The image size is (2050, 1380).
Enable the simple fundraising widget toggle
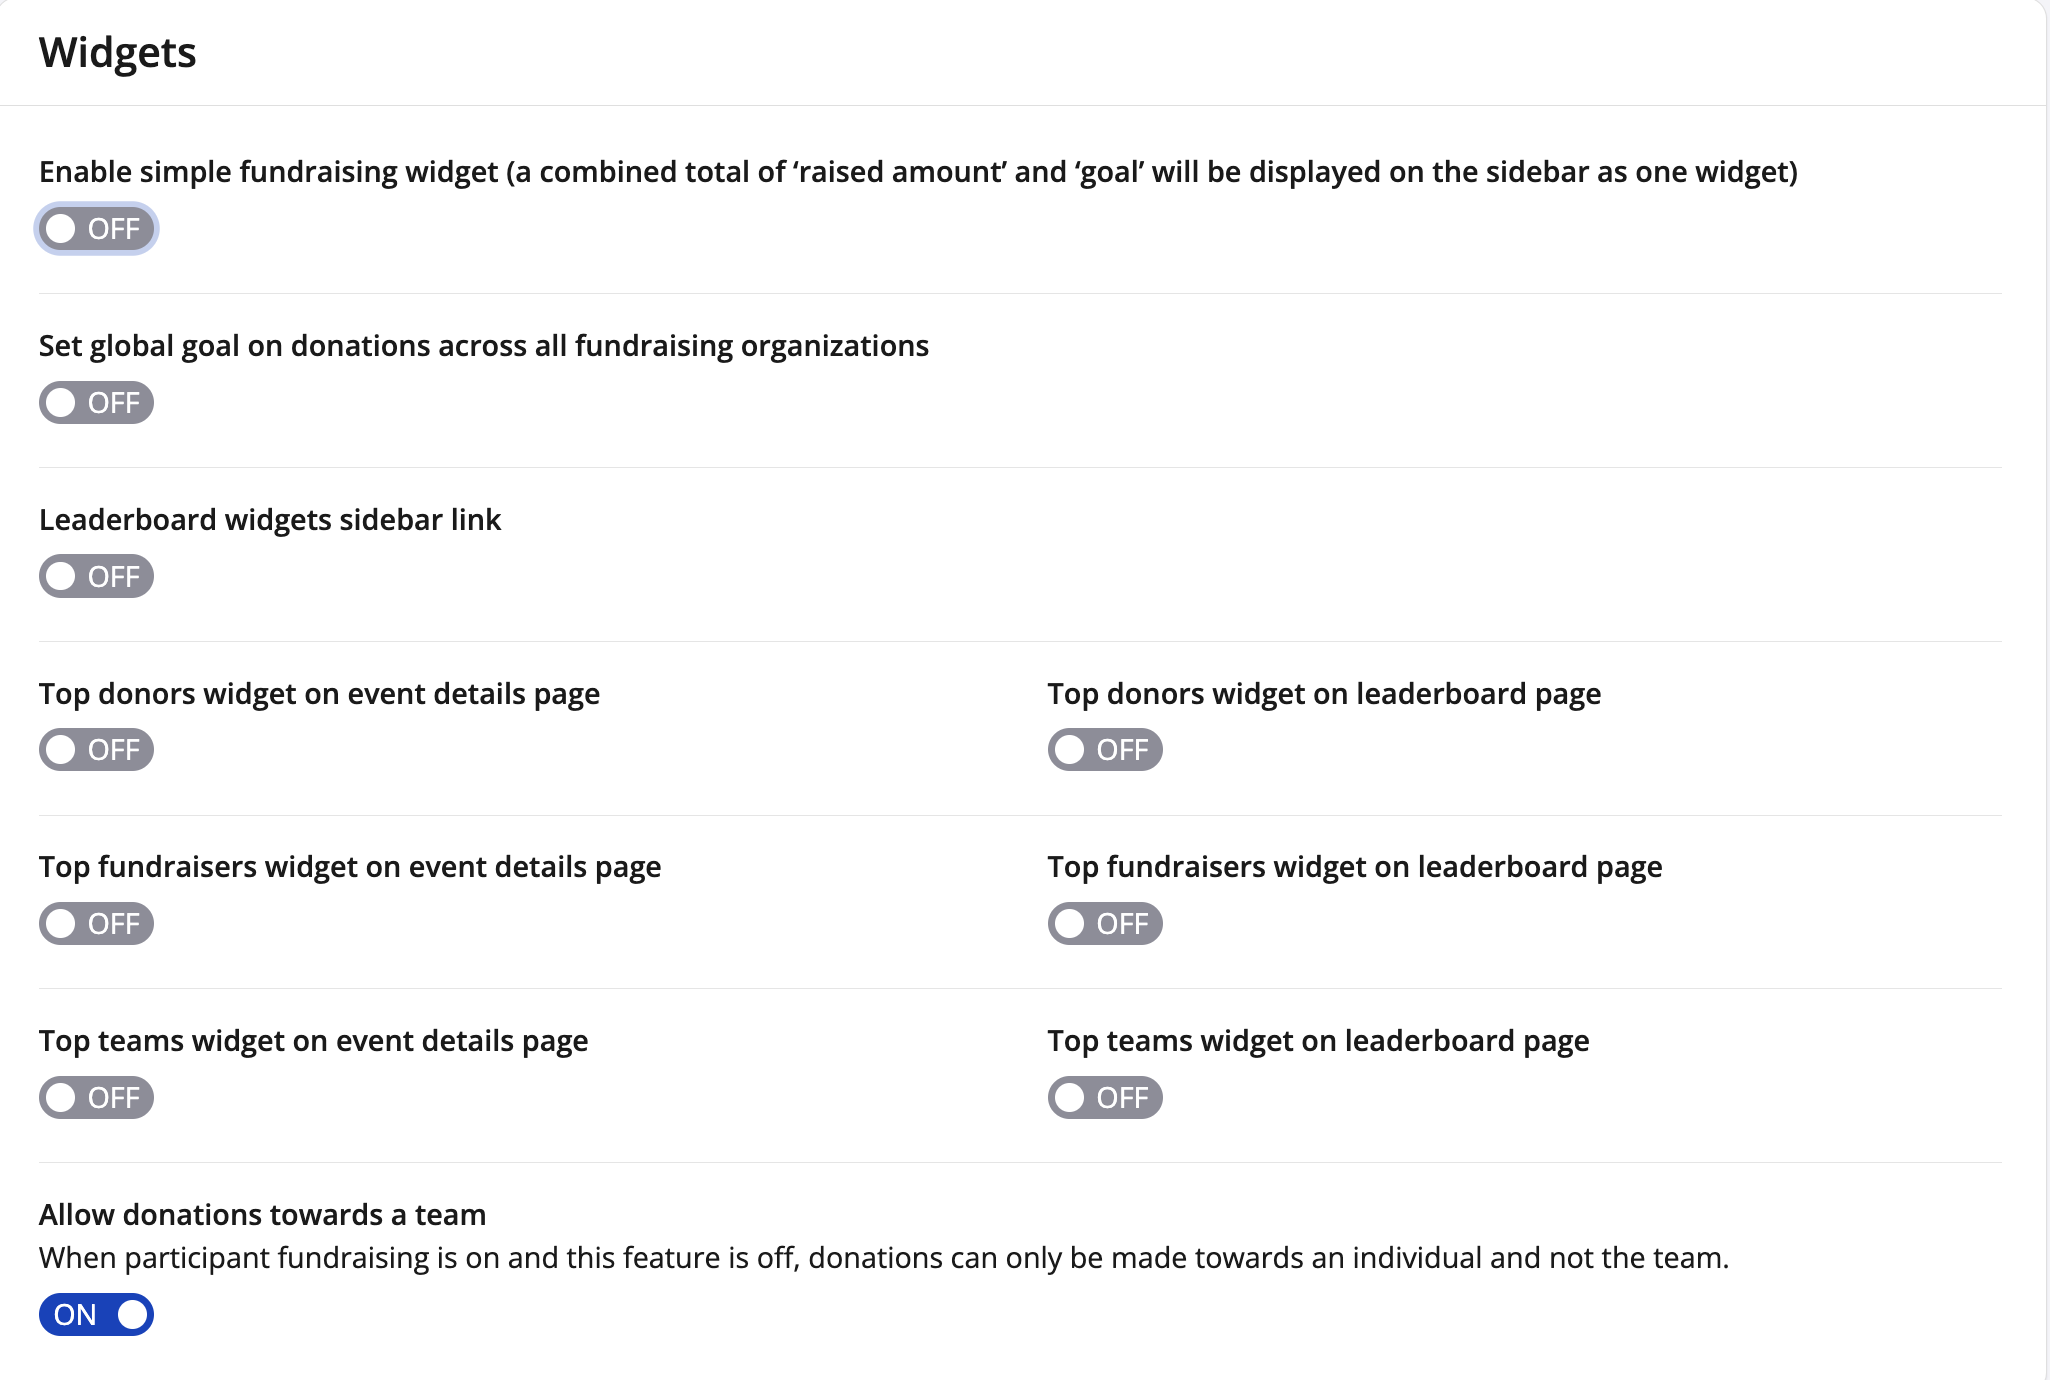[x=96, y=229]
